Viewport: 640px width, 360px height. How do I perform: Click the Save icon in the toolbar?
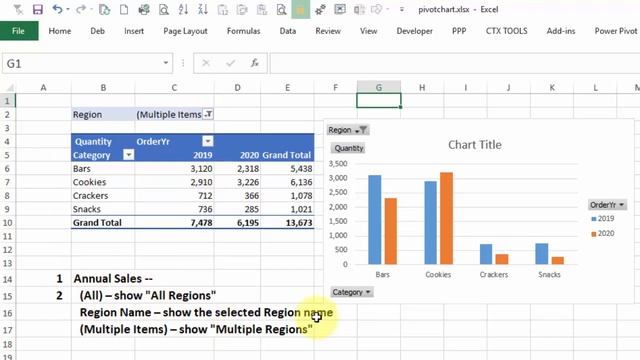tap(38, 9)
